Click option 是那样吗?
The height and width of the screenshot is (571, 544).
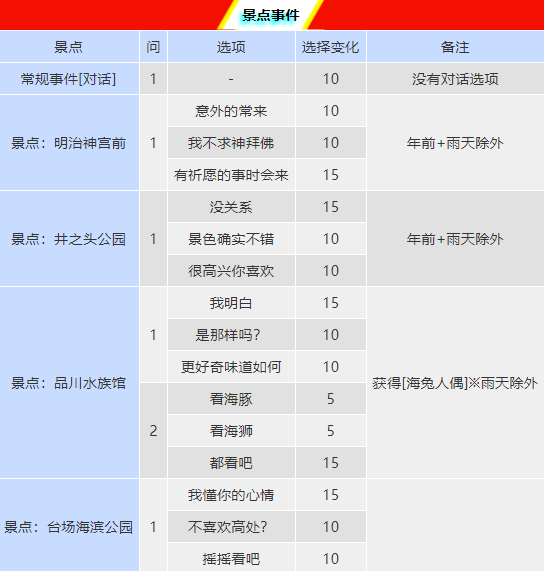click(x=231, y=335)
